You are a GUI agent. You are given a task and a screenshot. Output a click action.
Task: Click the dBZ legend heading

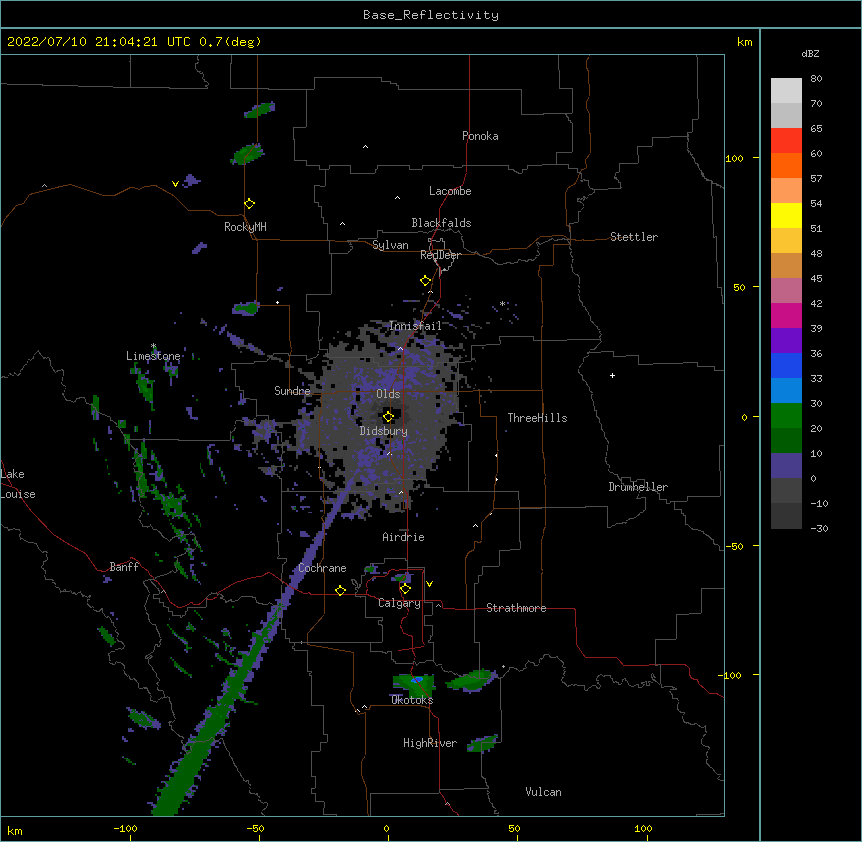(810, 54)
